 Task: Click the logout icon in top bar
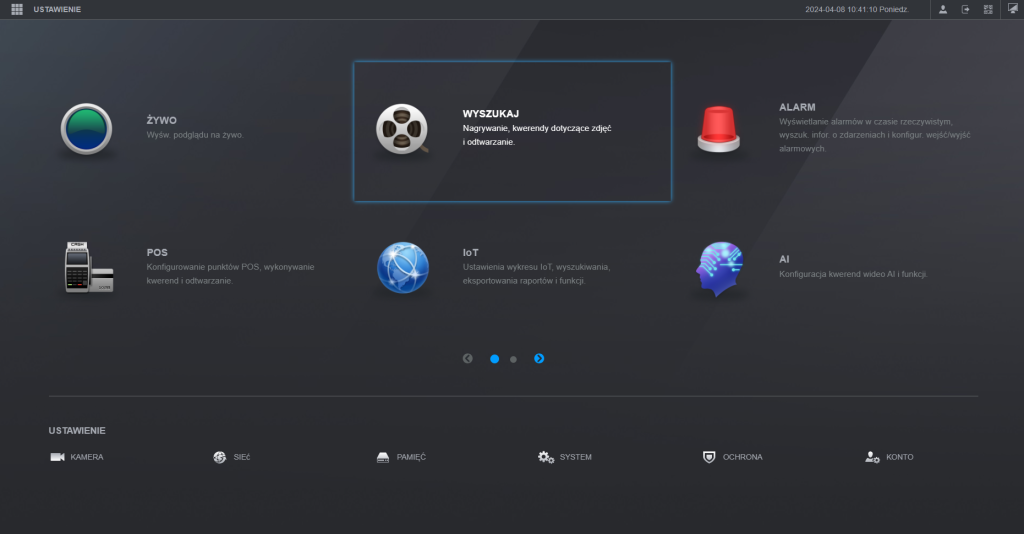tap(965, 9)
